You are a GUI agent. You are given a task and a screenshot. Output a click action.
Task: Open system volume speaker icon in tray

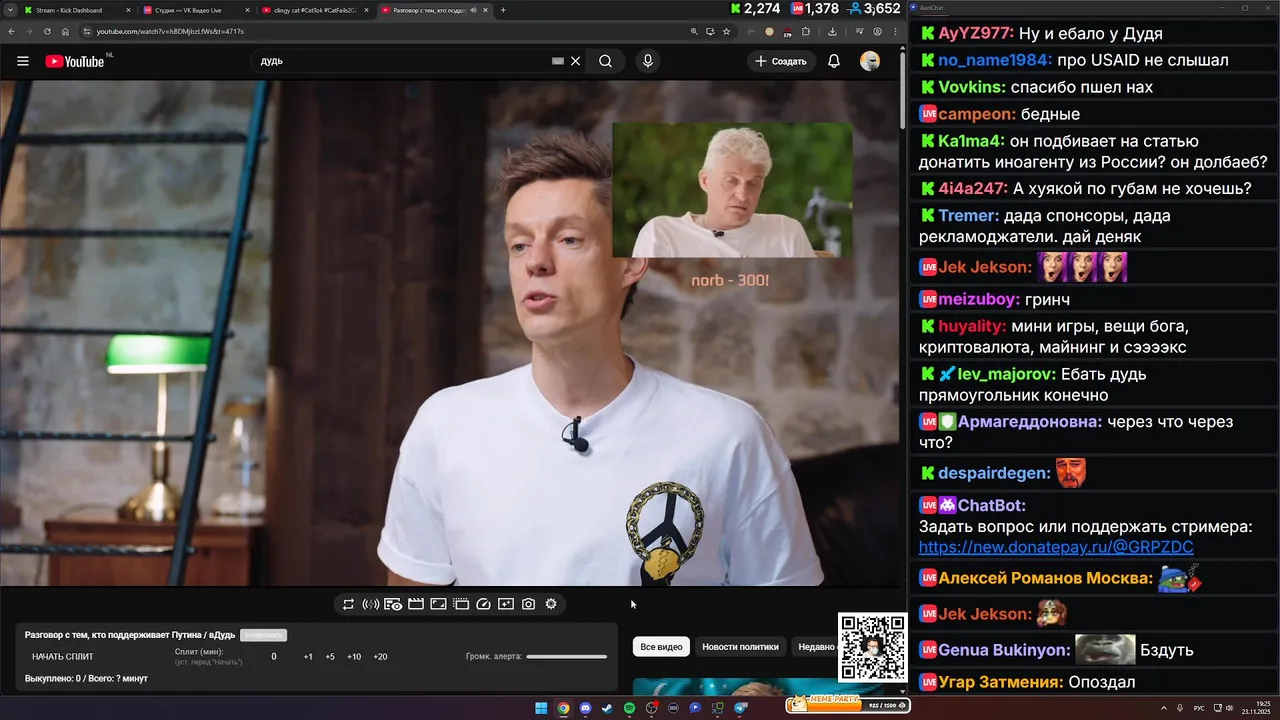point(1229,708)
